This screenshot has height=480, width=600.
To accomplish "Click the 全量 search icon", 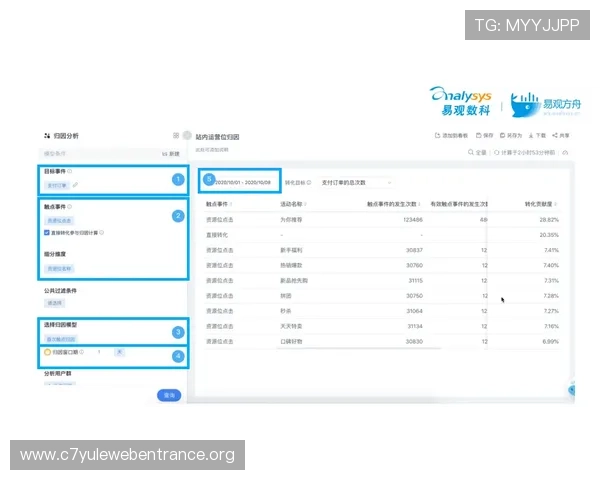I will 471,152.
